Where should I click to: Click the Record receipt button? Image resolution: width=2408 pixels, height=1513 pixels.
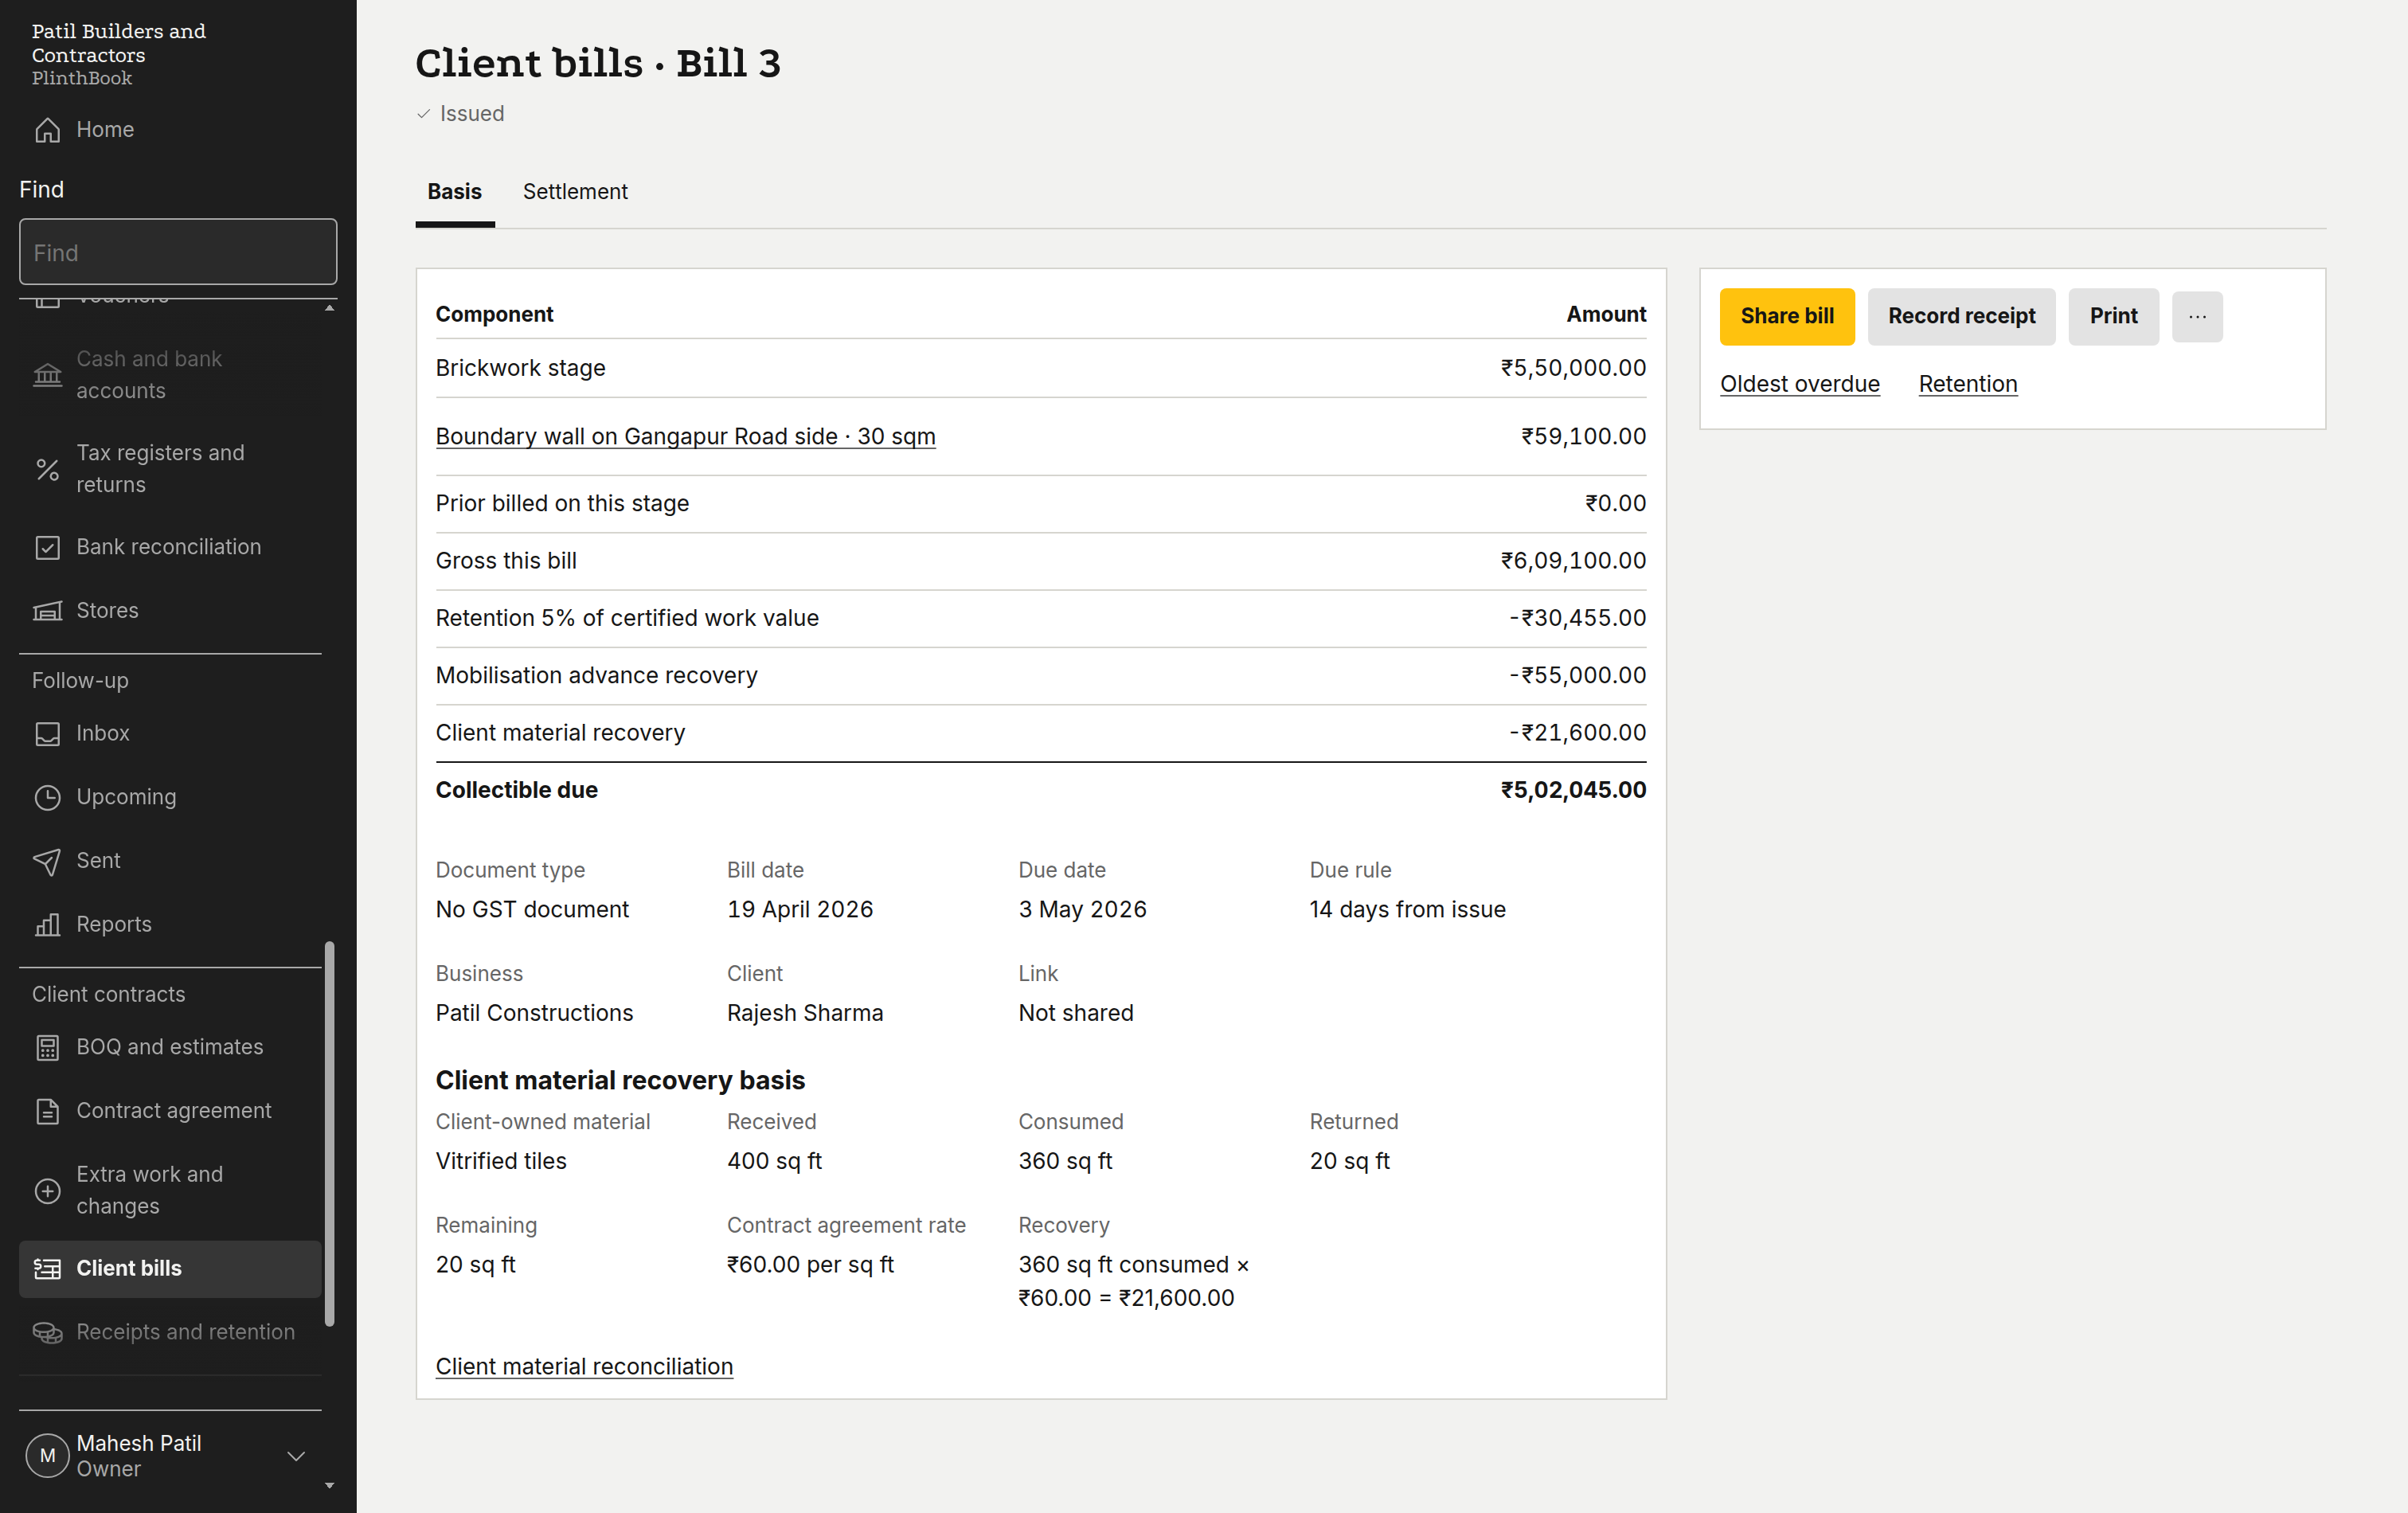coord(1961,317)
